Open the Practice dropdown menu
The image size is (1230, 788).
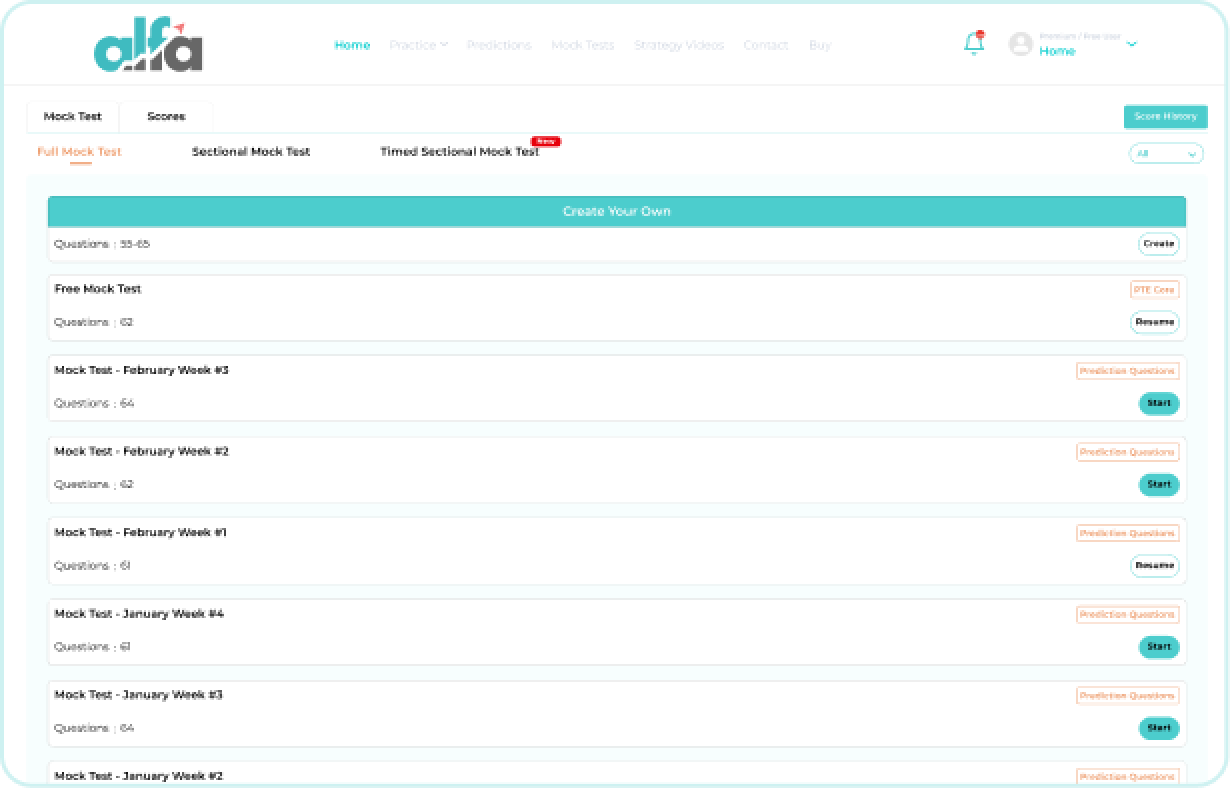click(418, 45)
